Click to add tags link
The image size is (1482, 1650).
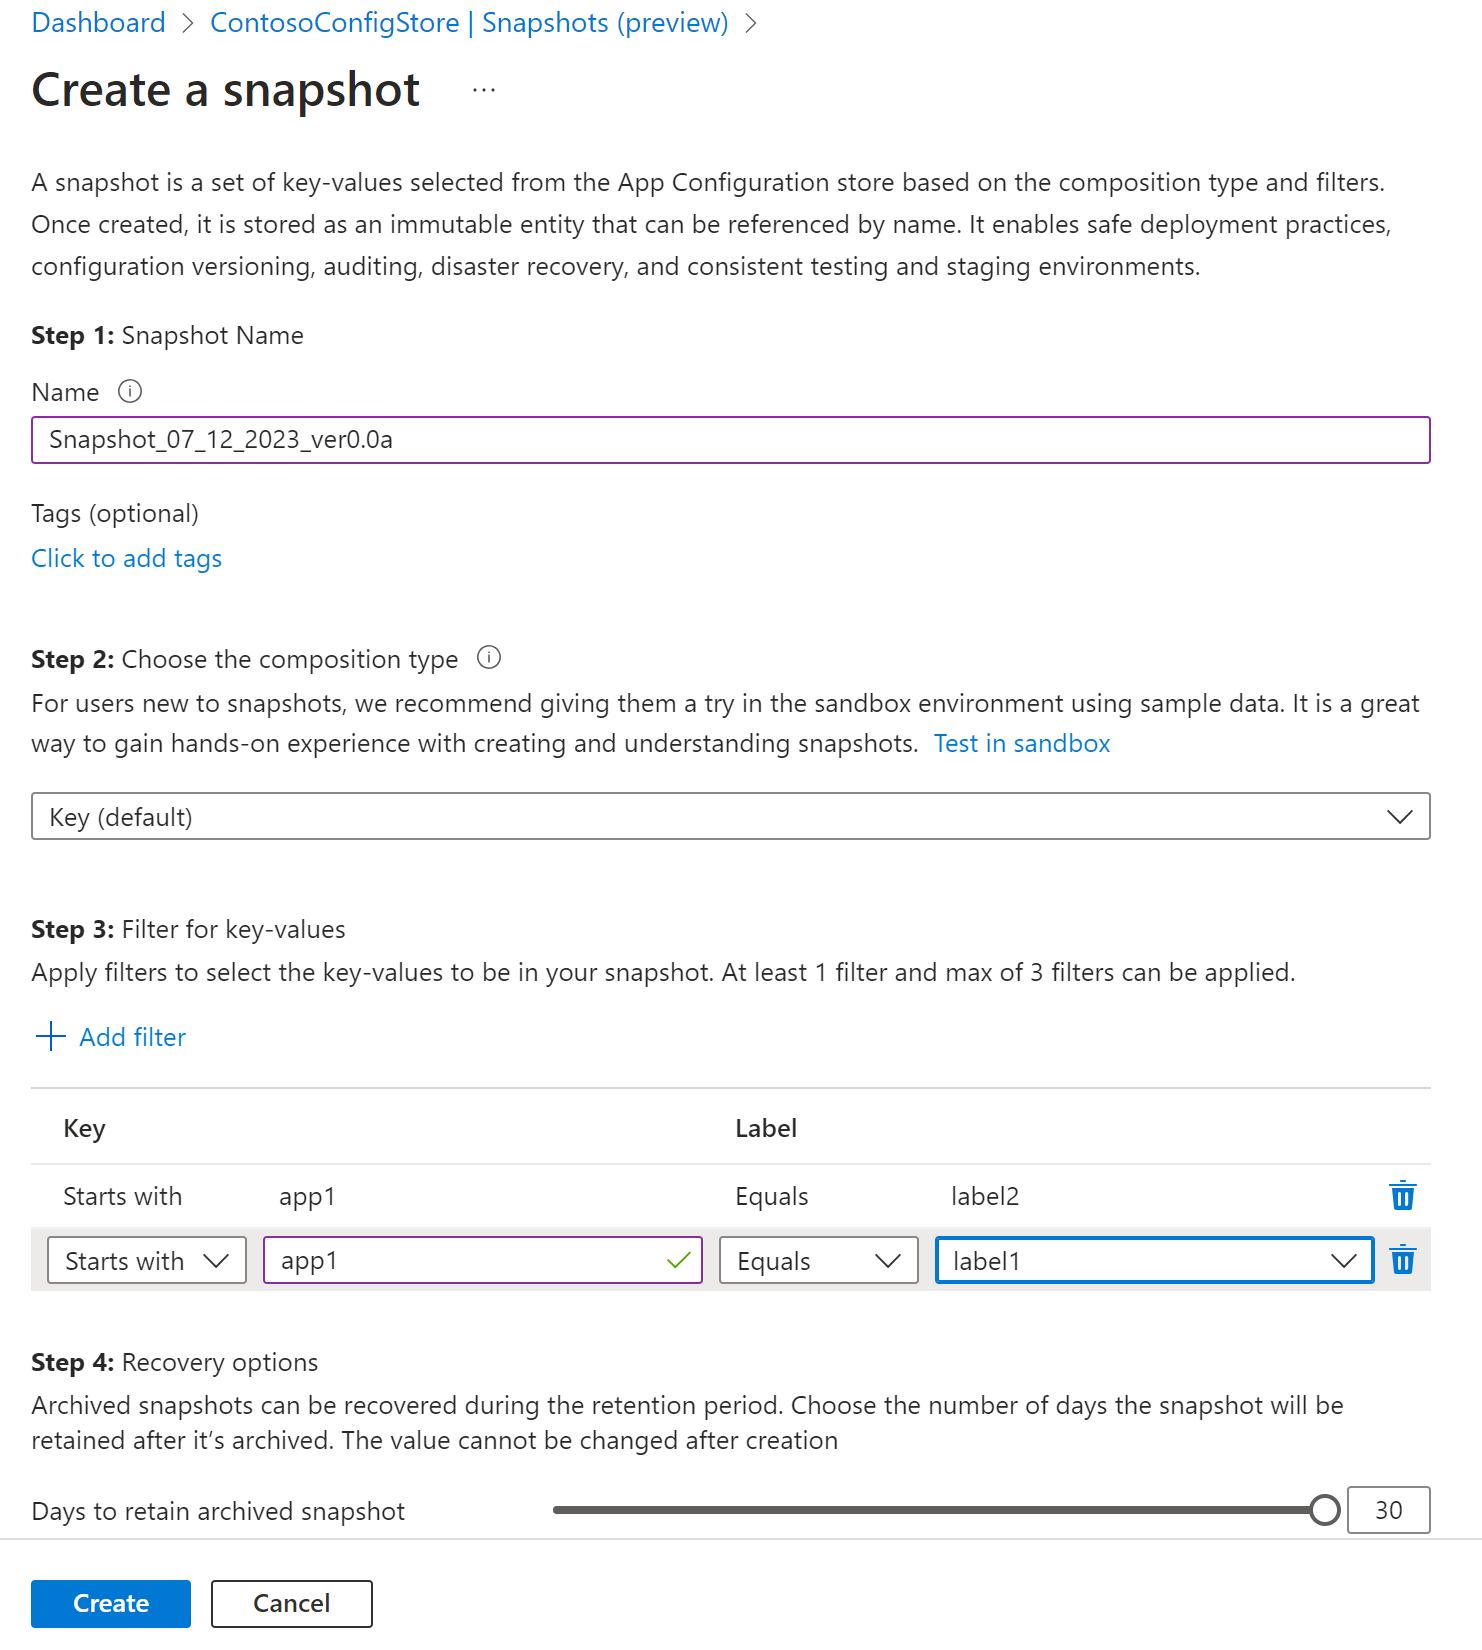pyautogui.click(x=126, y=558)
